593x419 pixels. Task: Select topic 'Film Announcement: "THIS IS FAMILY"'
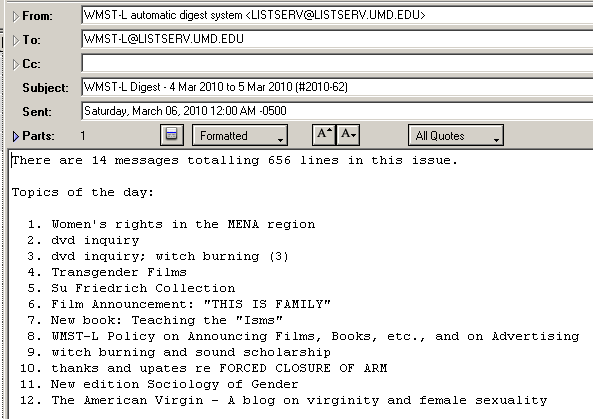click(x=191, y=304)
